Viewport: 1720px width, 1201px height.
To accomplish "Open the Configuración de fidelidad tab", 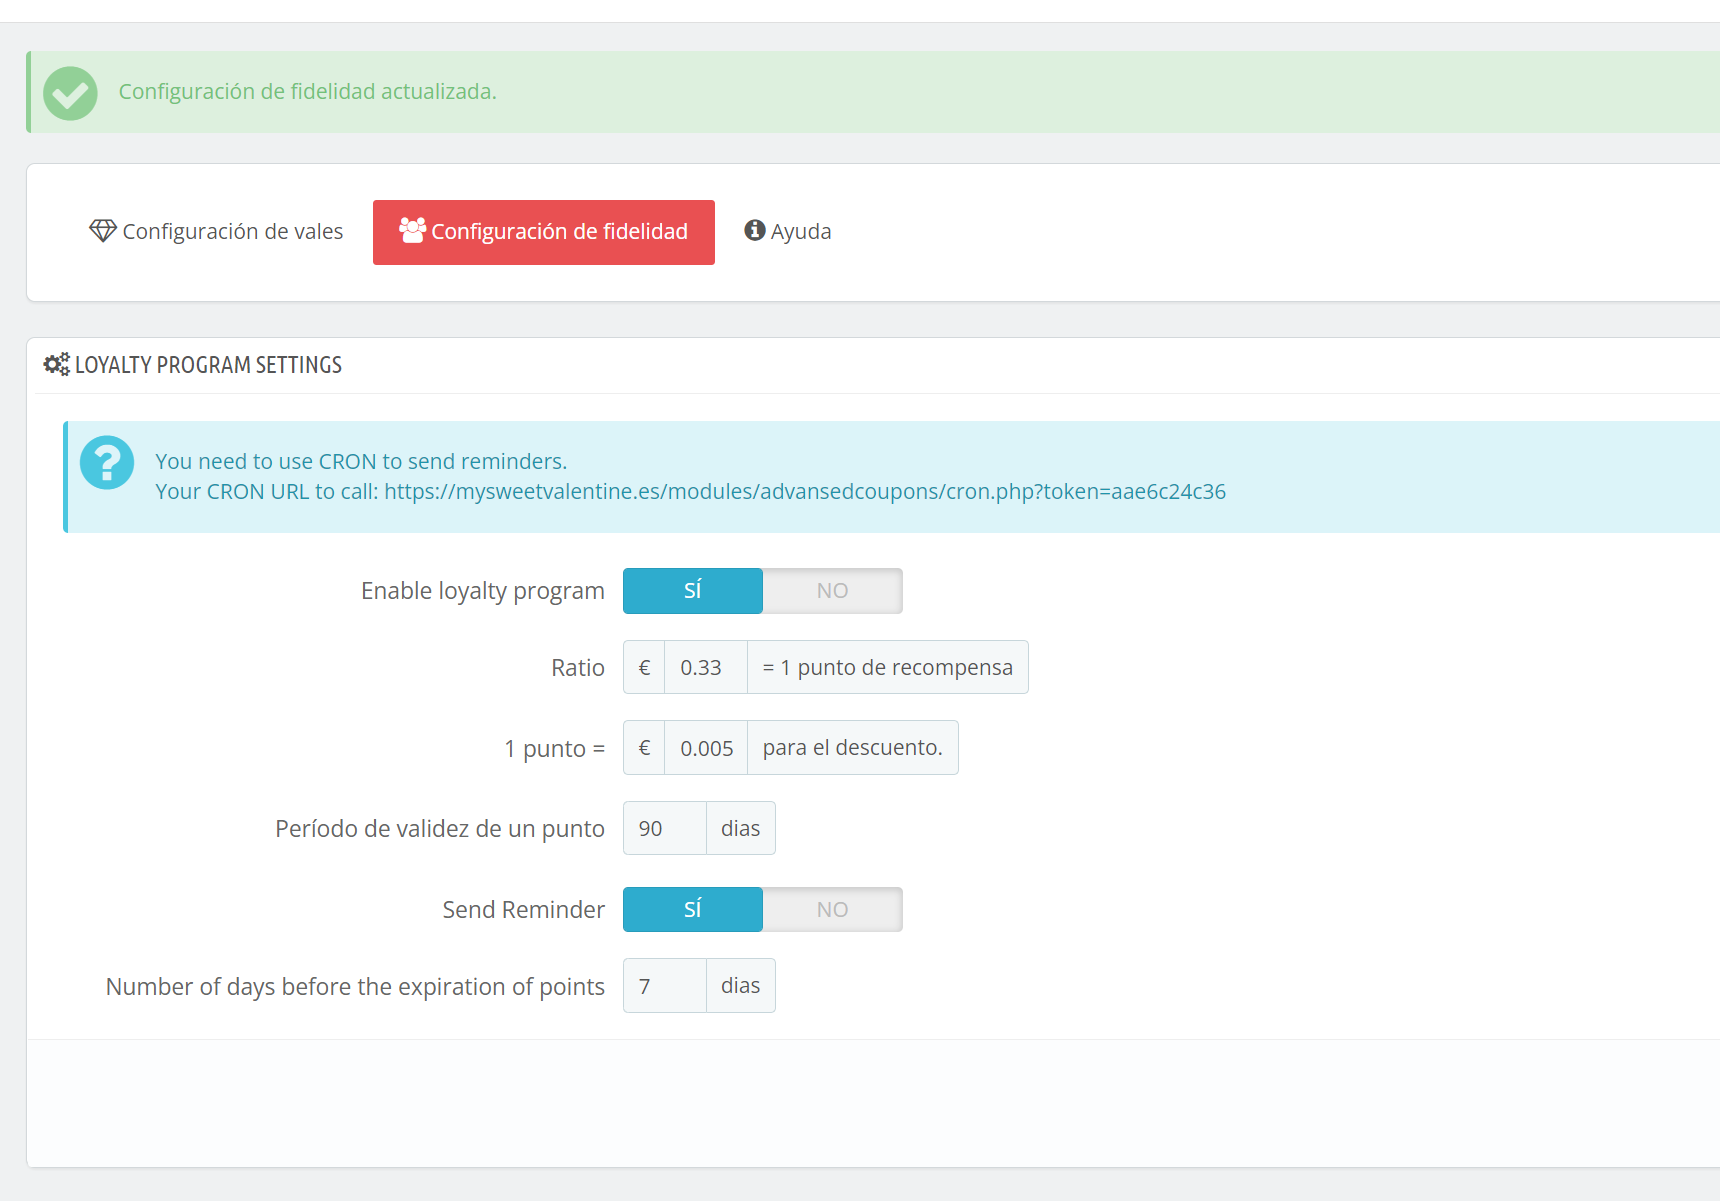I will tap(544, 232).
